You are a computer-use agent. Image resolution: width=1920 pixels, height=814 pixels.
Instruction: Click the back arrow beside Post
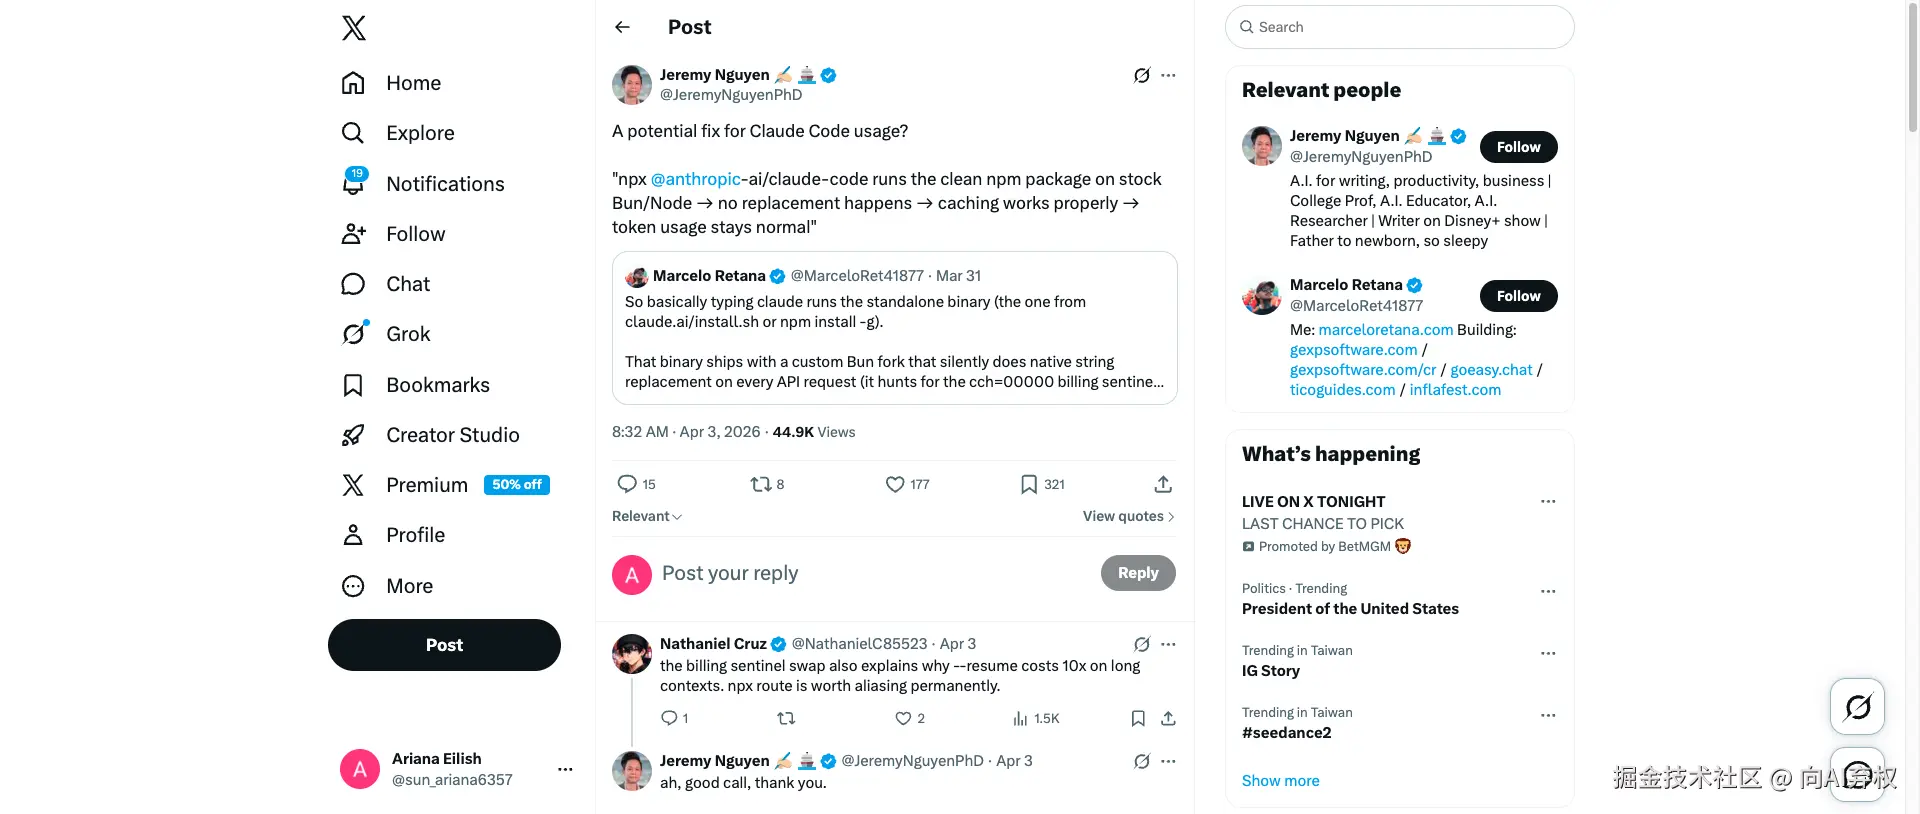[x=623, y=27]
